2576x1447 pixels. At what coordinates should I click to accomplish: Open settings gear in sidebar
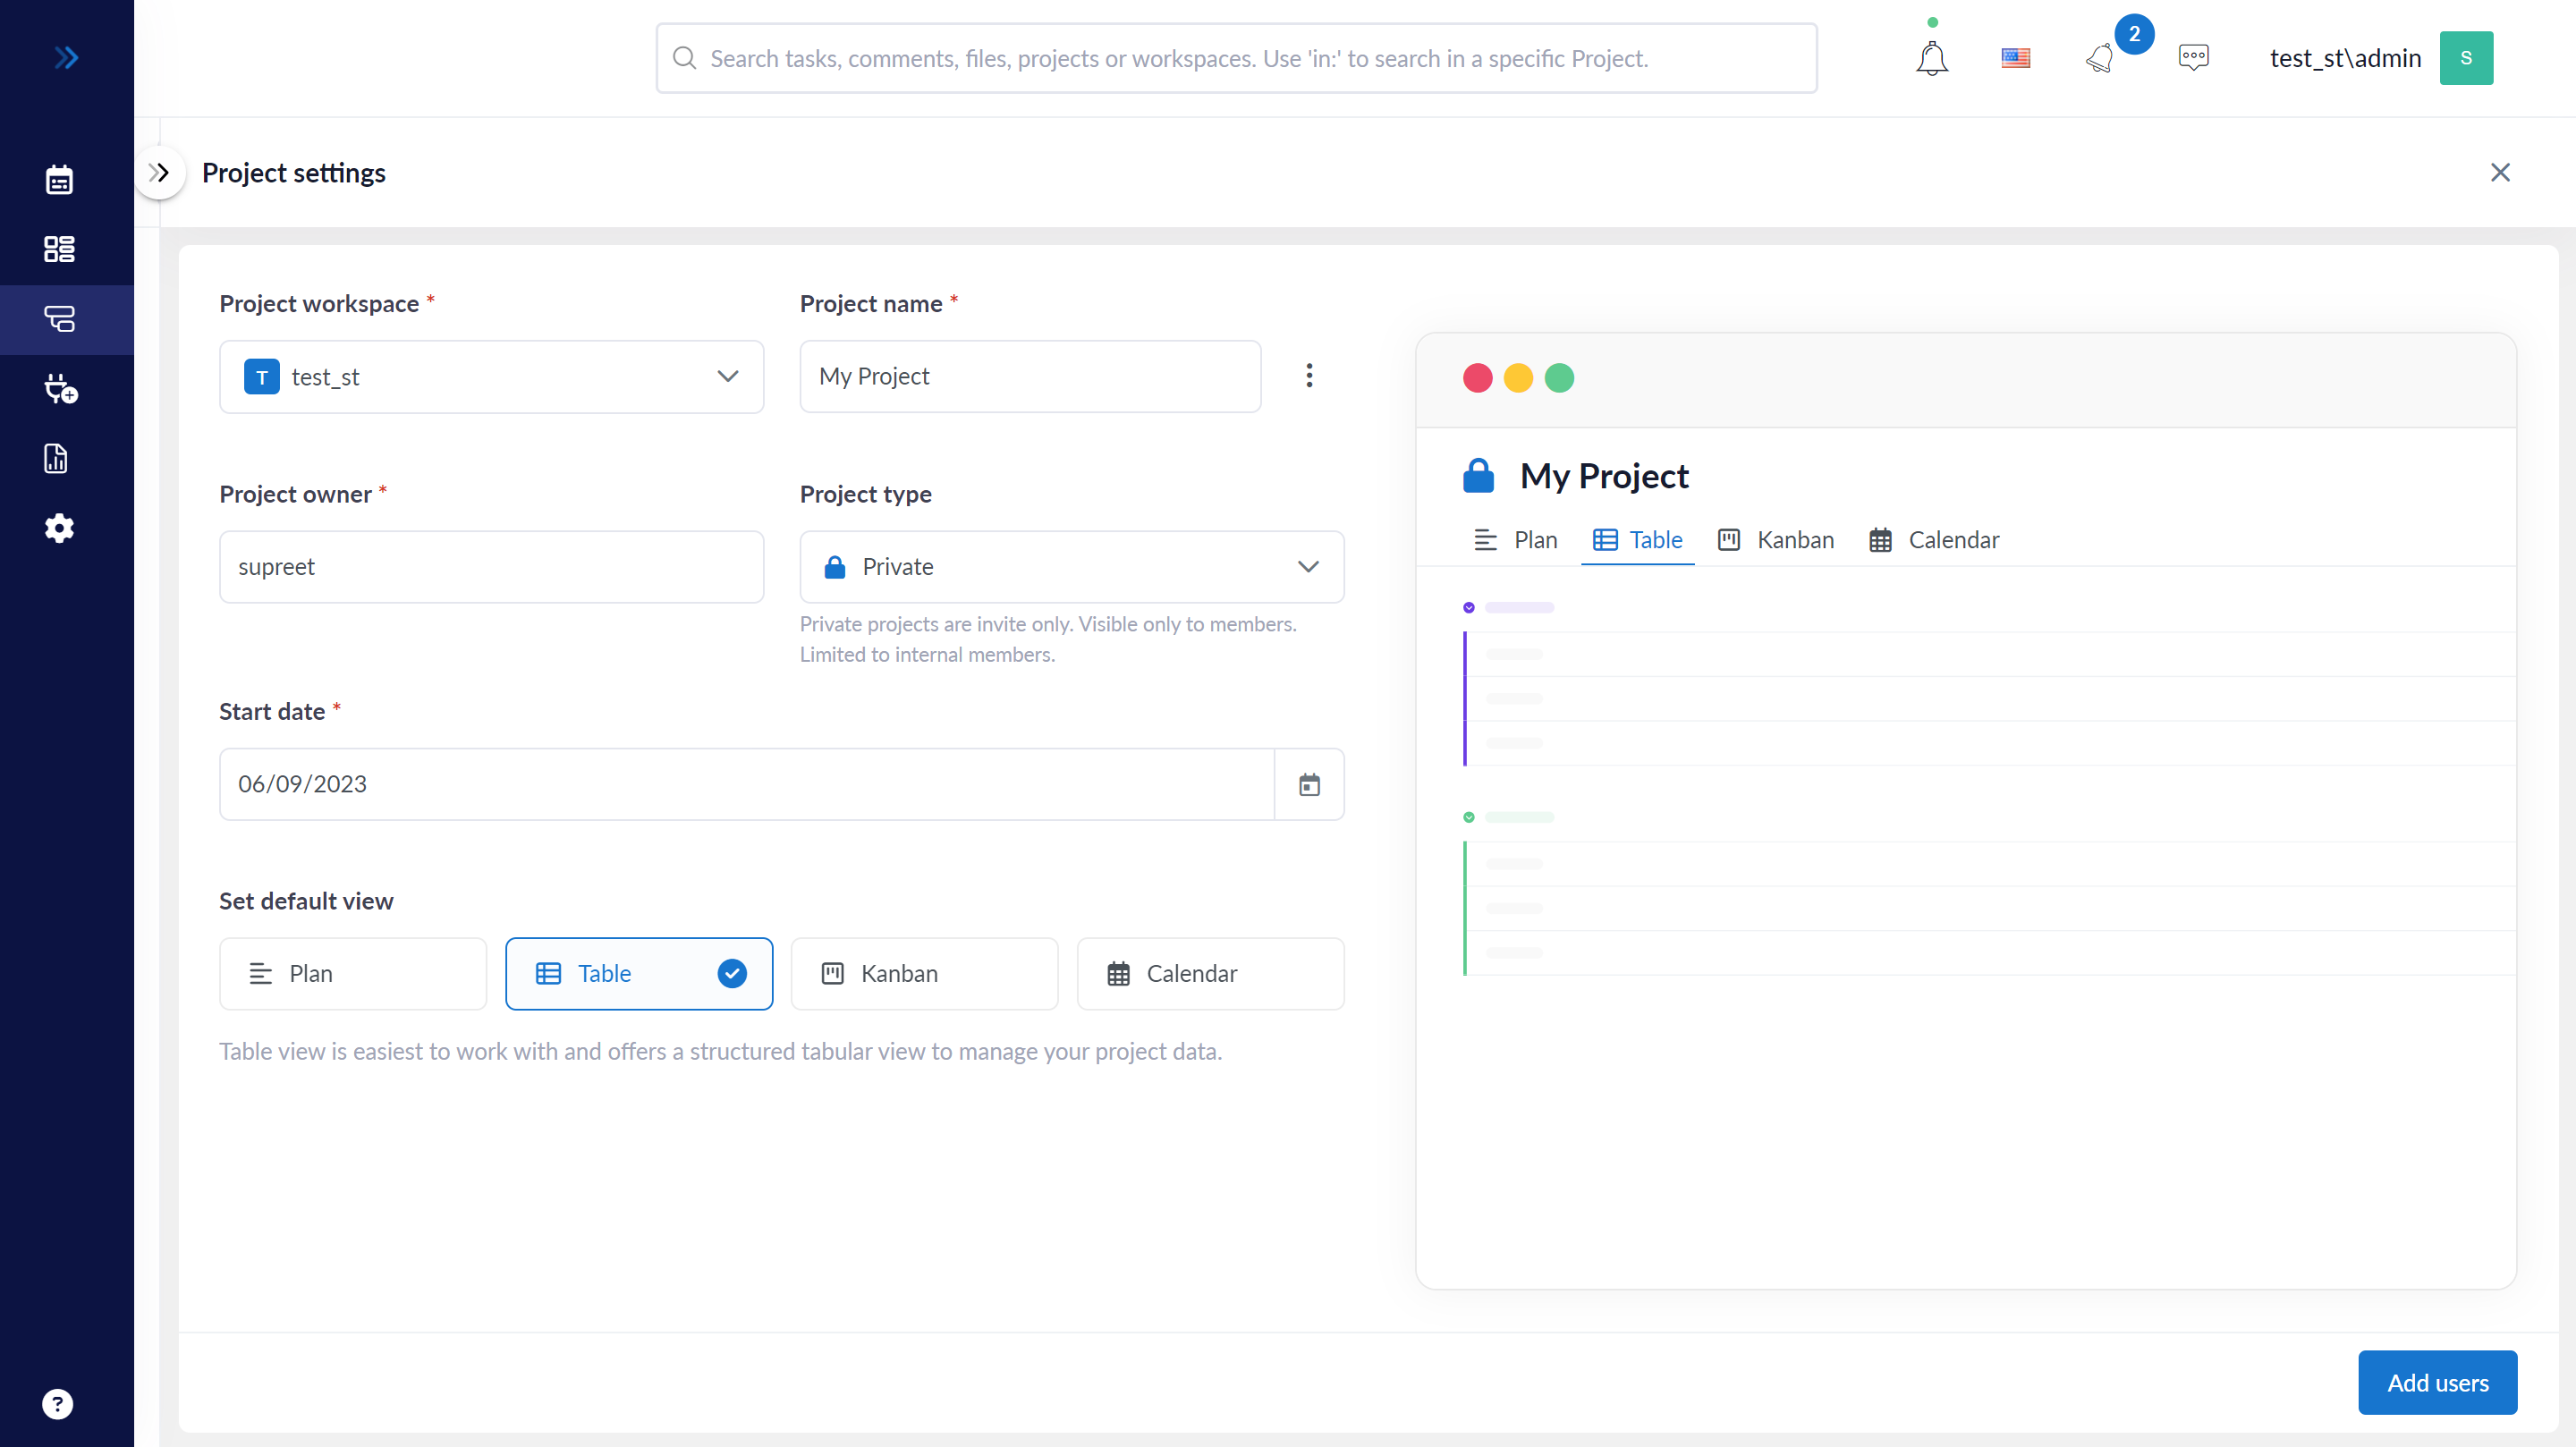59,528
